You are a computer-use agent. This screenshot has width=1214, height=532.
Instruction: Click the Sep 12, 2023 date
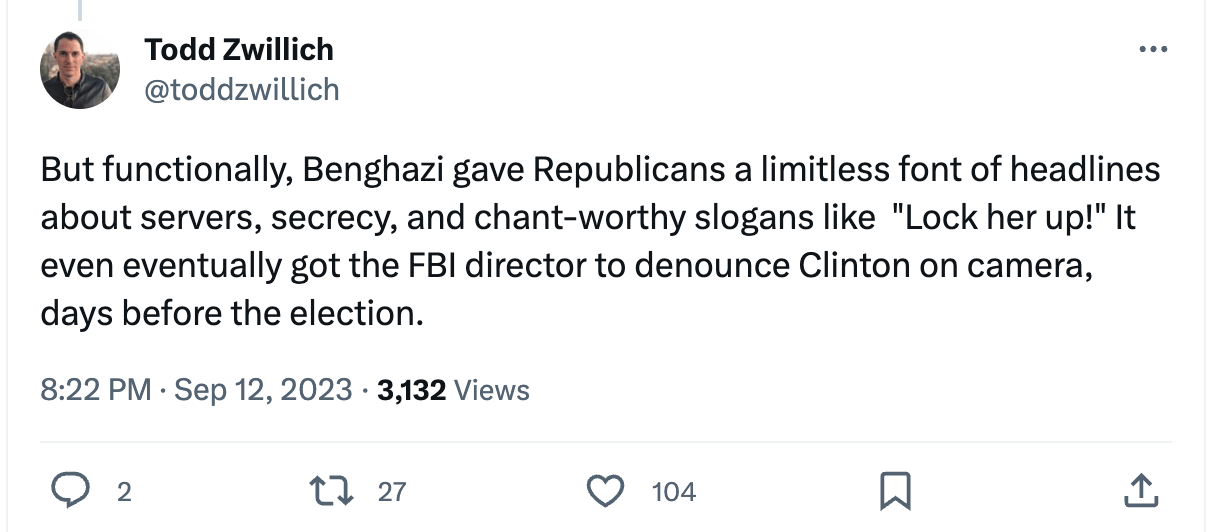click(263, 389)
